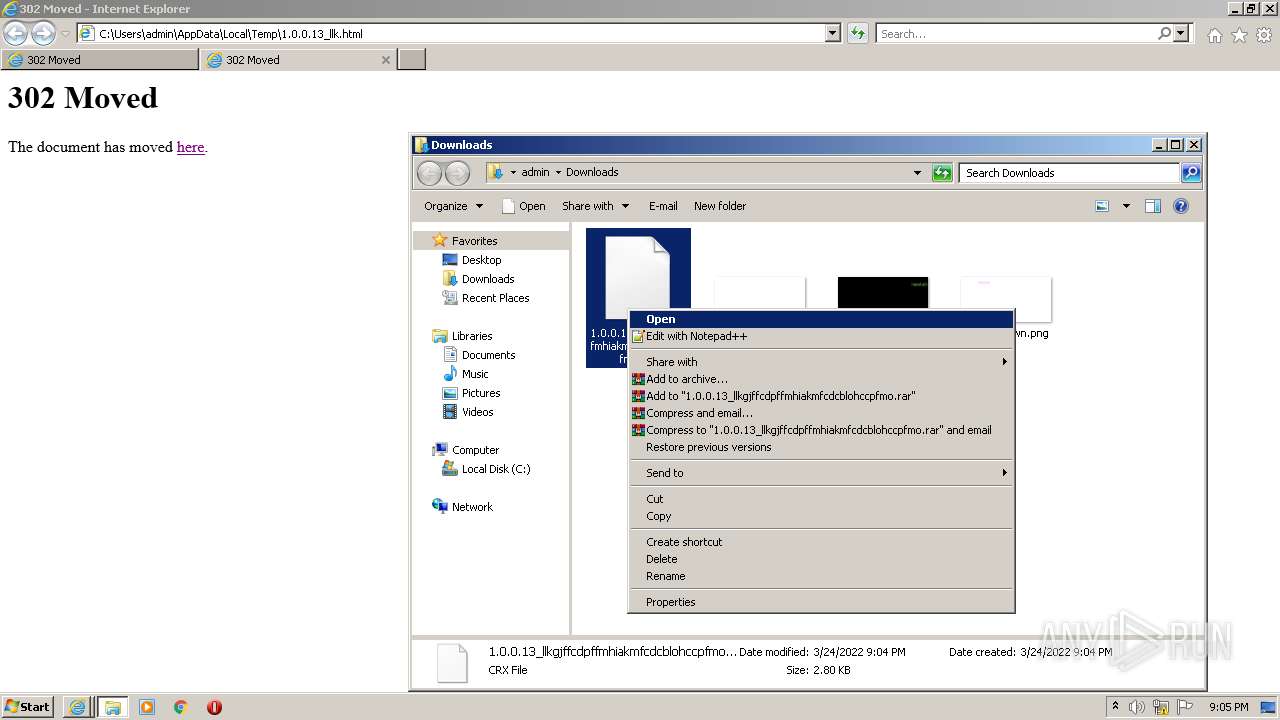Click the IE back arrow button
Viewport: 1280px width, 720px height.
tap(16, 34)
